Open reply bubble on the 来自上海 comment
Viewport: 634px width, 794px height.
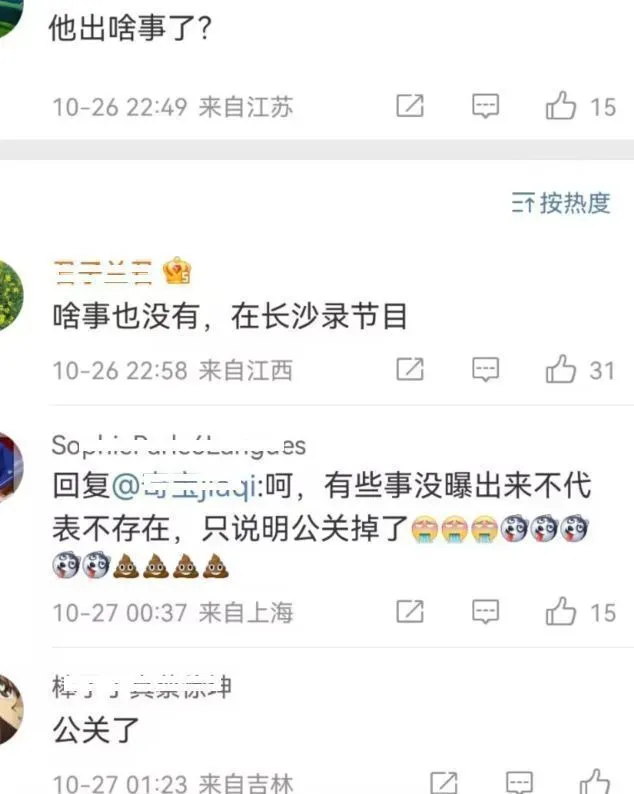[485, 612]
